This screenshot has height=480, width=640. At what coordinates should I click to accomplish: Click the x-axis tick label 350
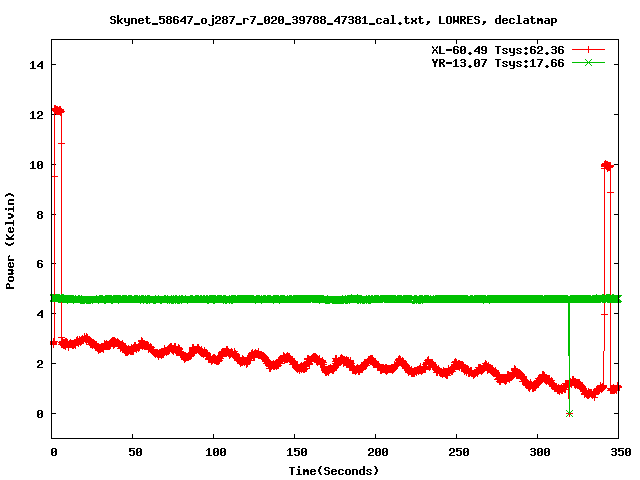click(x=620, y=452)
